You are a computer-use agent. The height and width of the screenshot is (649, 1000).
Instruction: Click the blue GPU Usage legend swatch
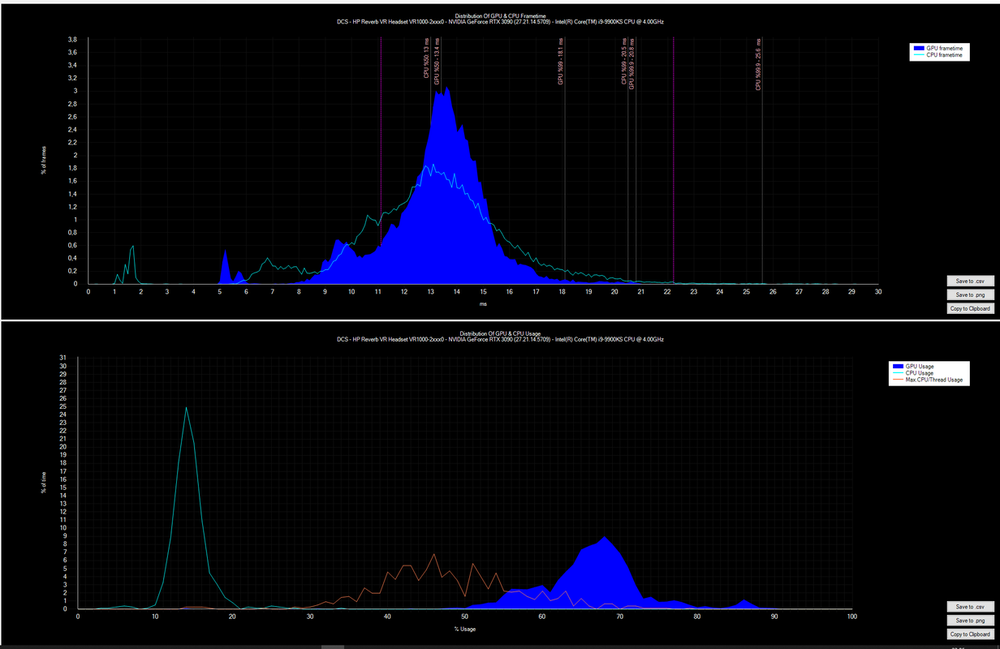tap(898, 367)
